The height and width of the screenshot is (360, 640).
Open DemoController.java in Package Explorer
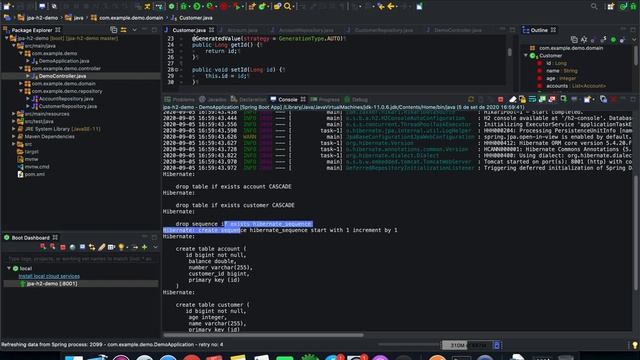click(x=62, y=76)
